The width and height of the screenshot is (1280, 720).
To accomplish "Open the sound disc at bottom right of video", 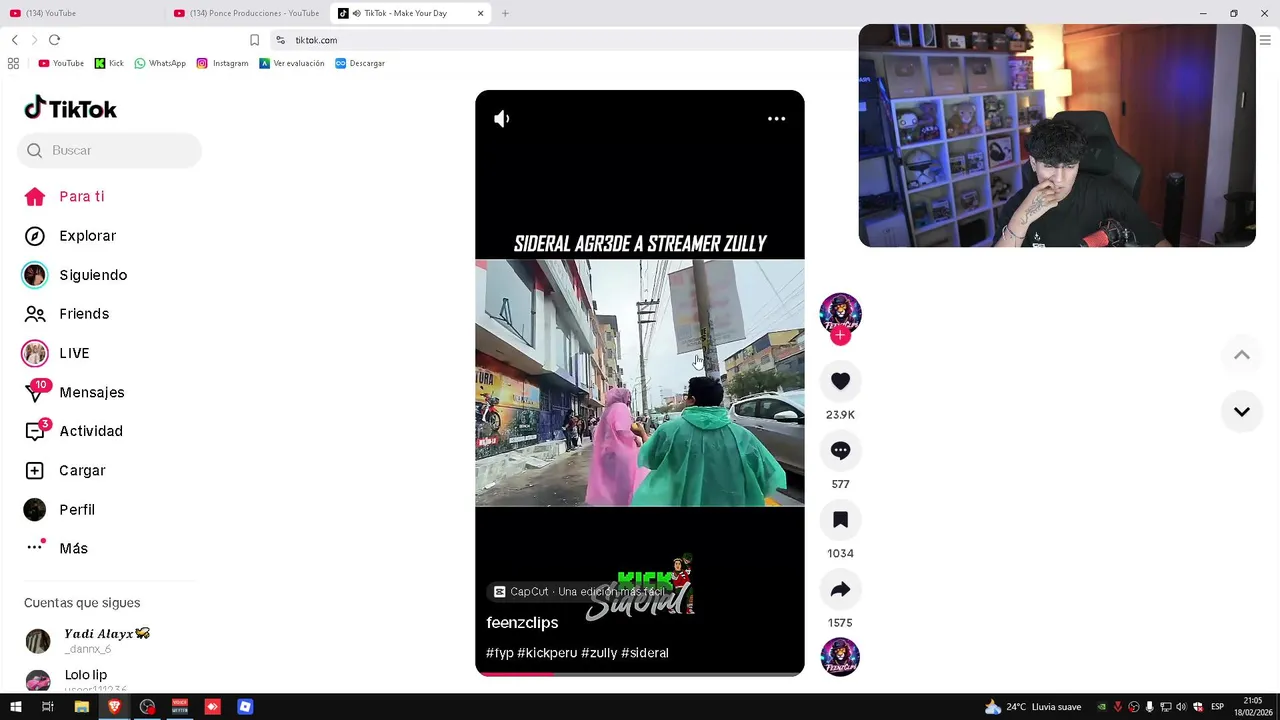I will [840, 657].
